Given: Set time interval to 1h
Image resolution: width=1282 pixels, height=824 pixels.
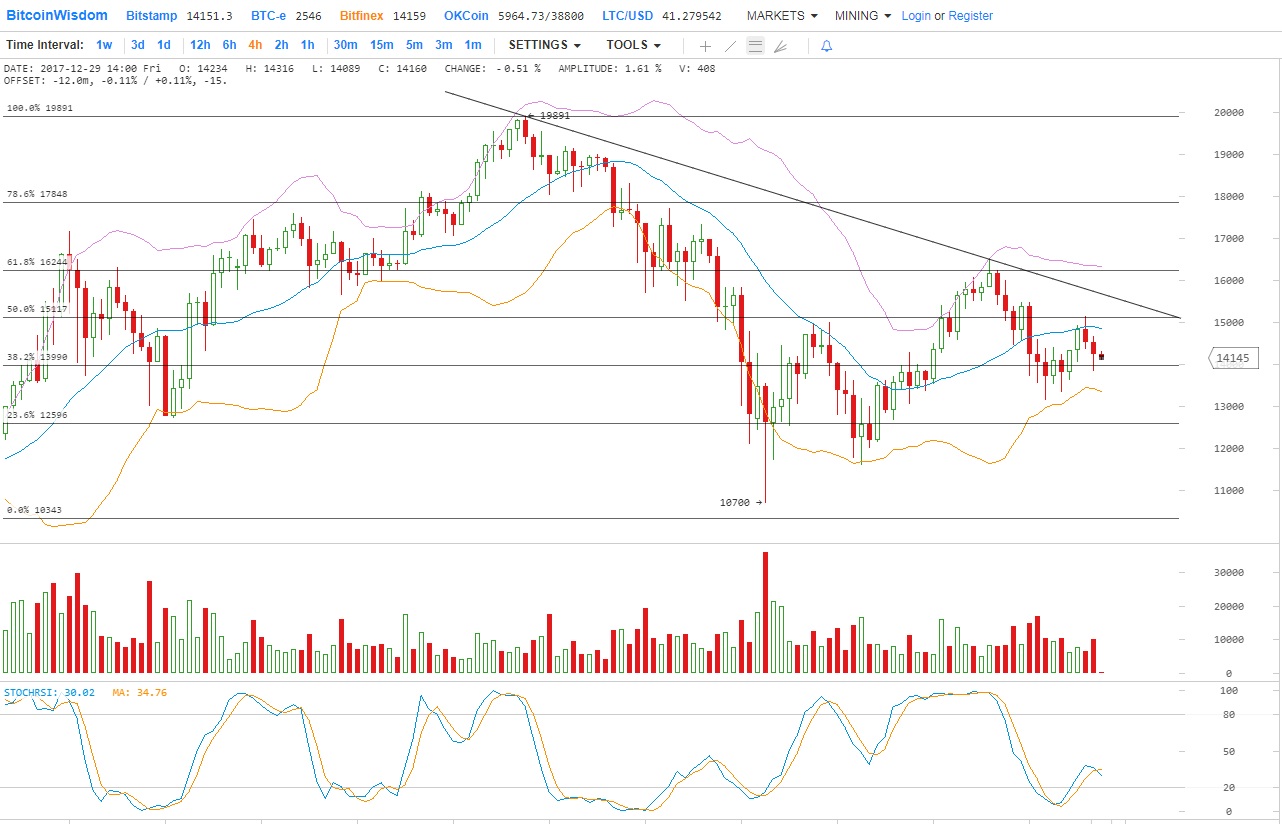Looking at the screenshot, I should [x=308, y=45].
